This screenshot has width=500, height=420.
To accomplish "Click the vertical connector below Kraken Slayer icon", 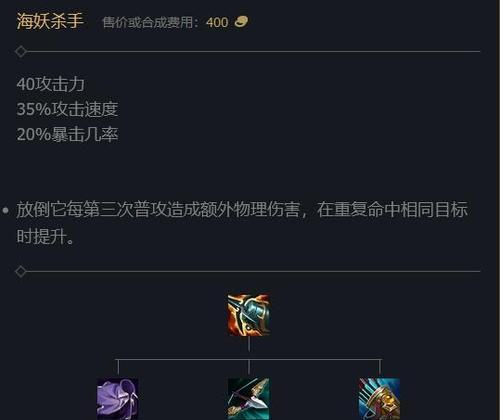I will [249, 344].
